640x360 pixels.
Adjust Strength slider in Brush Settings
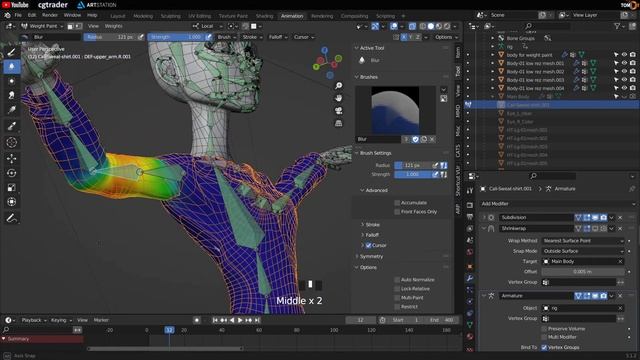pos(412,174)
